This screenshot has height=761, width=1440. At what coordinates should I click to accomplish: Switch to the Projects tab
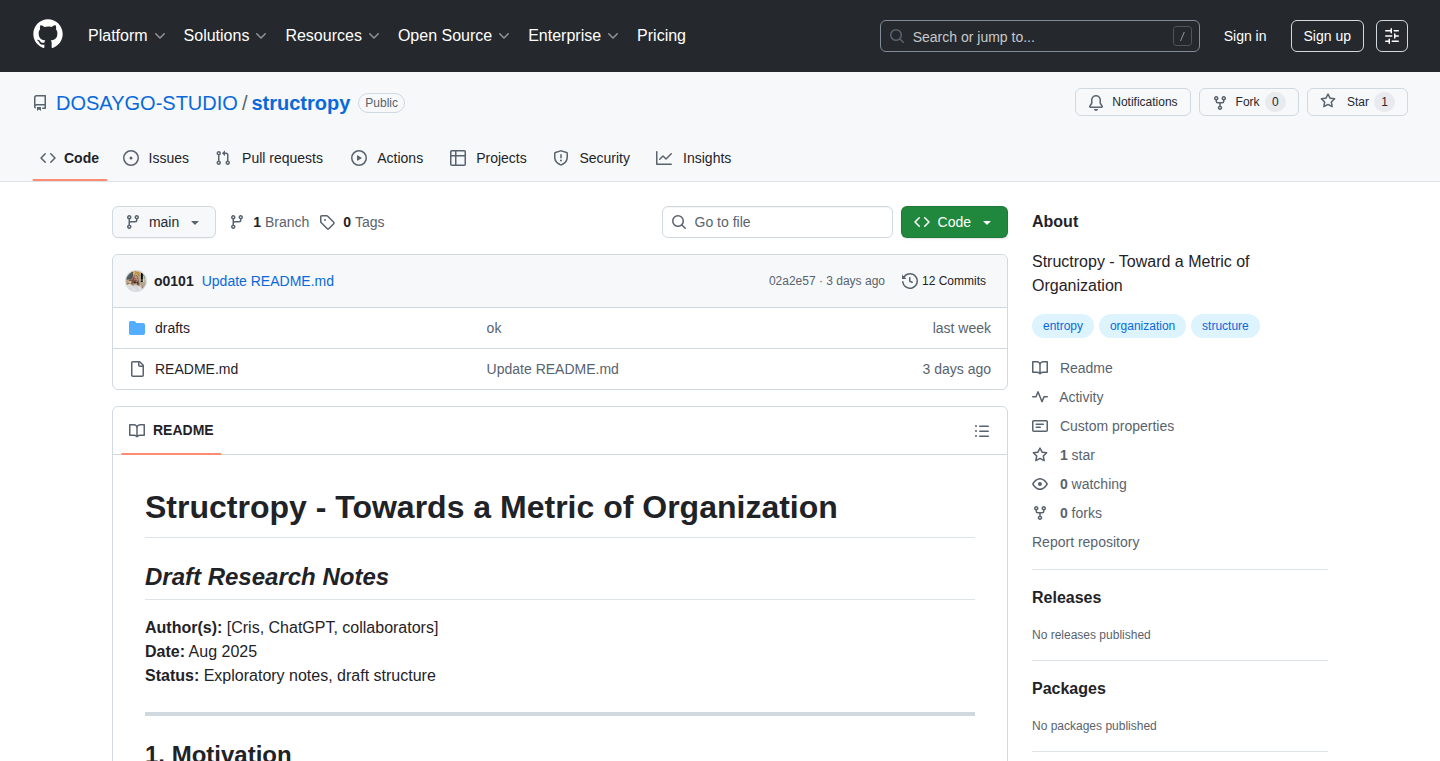coord(488,158)
